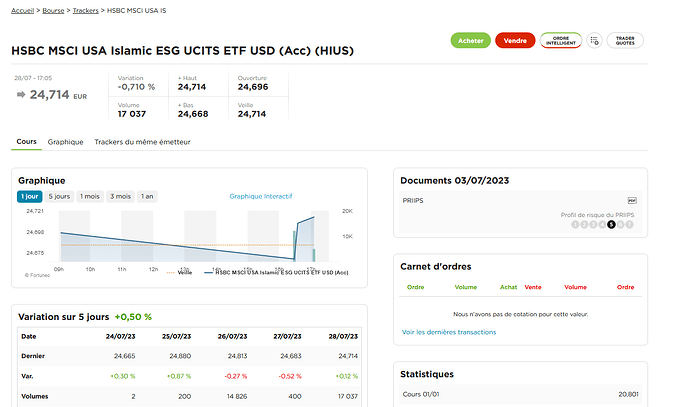The image size is (690, 407).
Task: Click the Variation value -0,710 %
Action: (x=136, y=87)
